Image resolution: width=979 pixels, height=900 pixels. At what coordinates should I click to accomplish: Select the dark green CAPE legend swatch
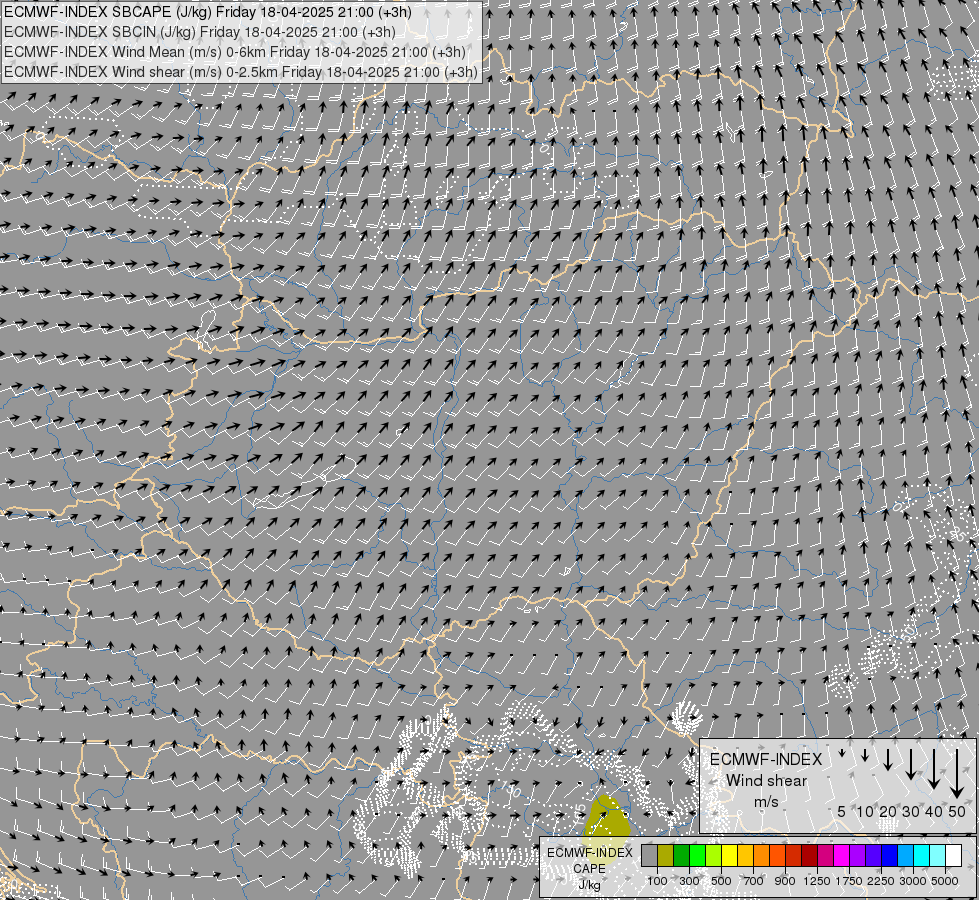tap(682, 856)
